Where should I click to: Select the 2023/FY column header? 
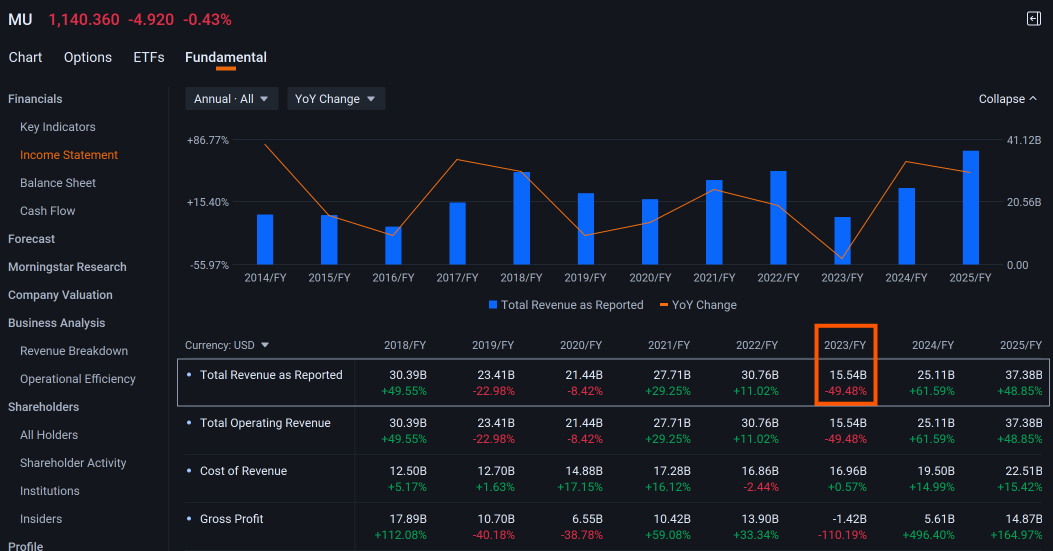click(x=845, y=345)
